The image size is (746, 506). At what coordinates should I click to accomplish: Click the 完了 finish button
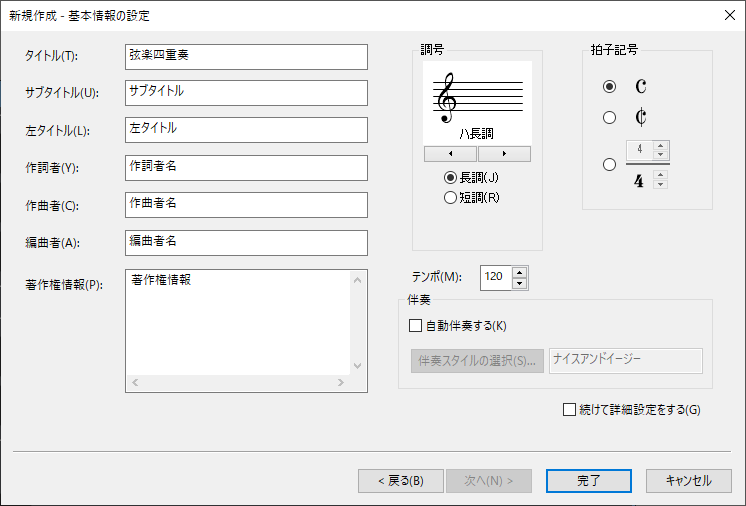pos(589,481)
